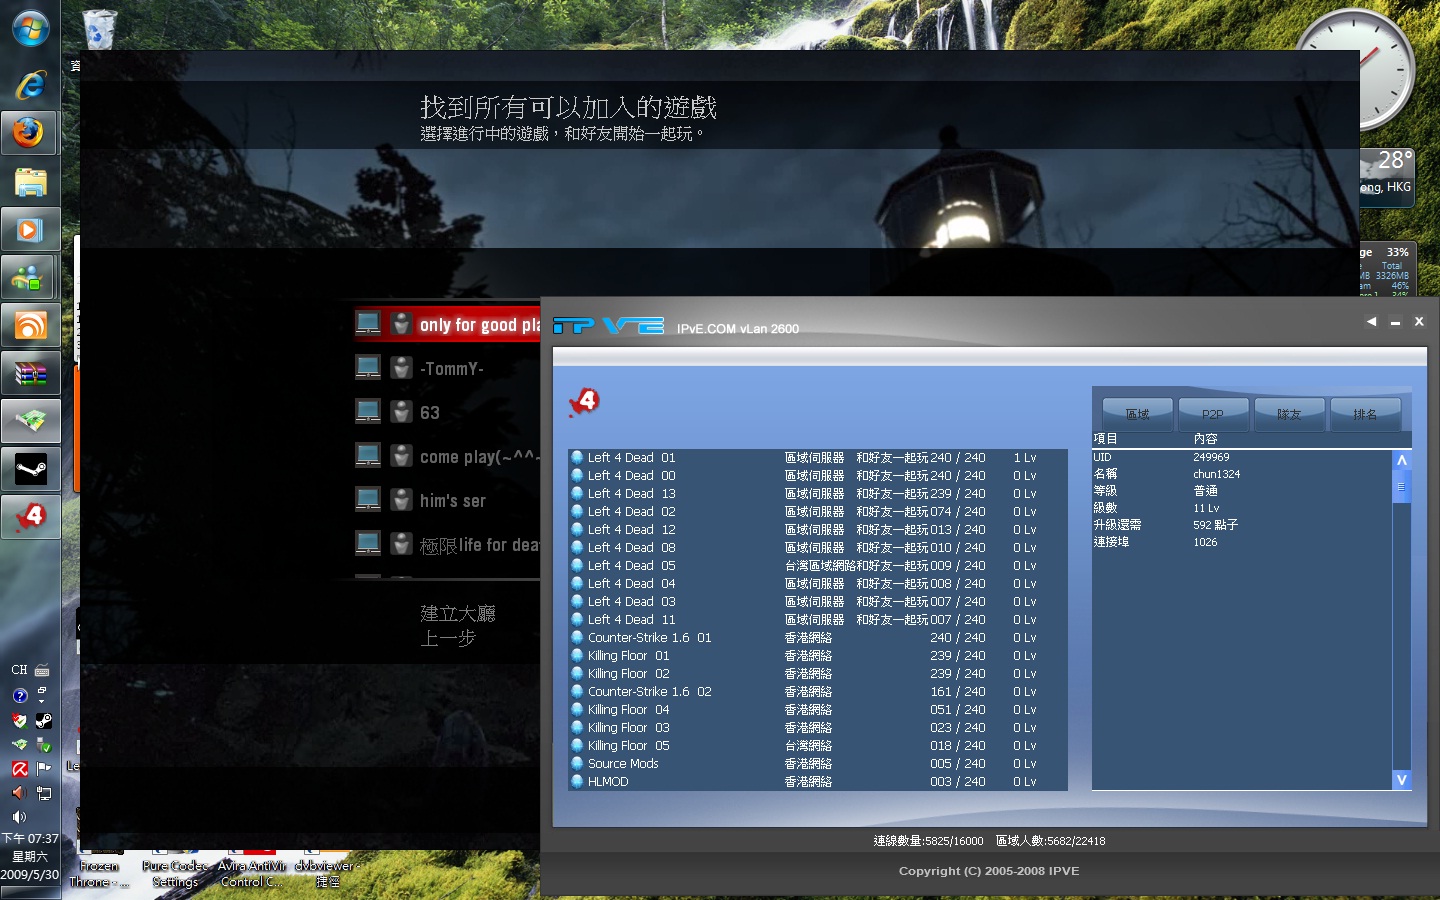
Task: Select the "him's ser" lobby entry
Action: click(x=447, y=500)
